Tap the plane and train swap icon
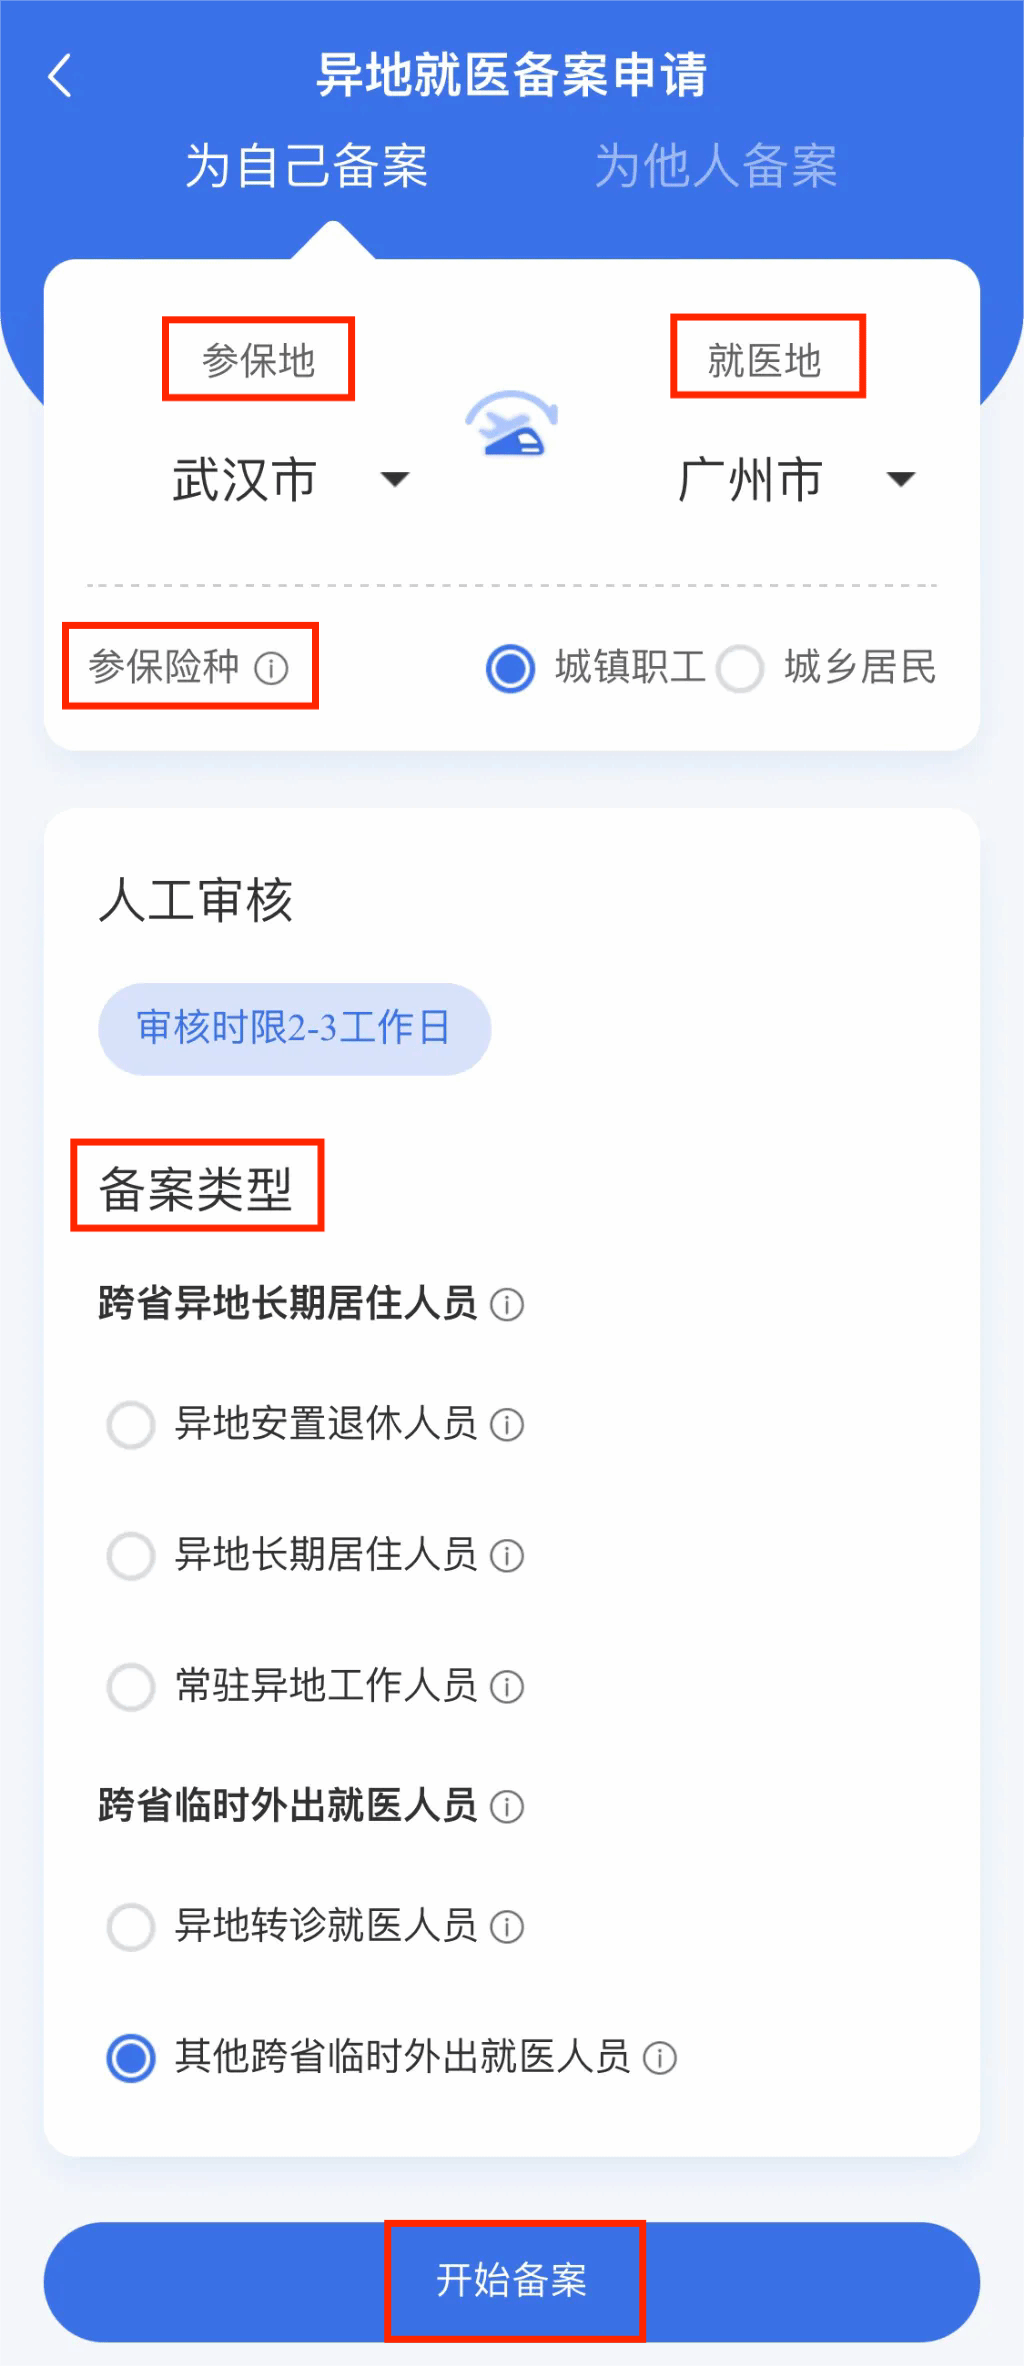The image size is (1024, 2366). point(511,424)
